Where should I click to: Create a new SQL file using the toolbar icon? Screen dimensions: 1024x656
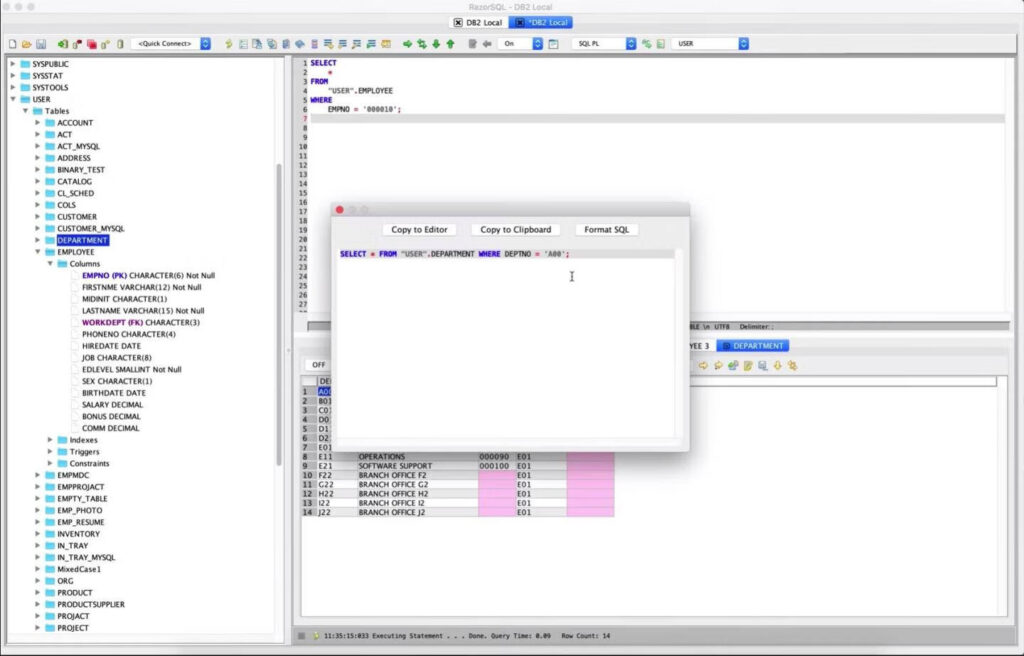click(x=11, y=44)
